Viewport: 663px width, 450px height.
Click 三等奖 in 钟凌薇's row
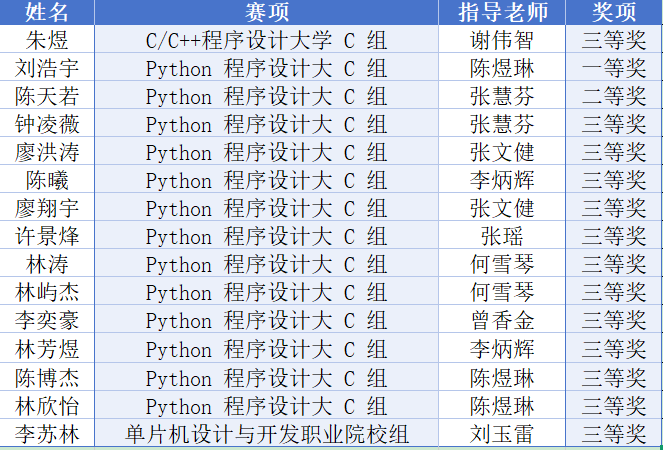pyautogui.click(x=614, y=123)
